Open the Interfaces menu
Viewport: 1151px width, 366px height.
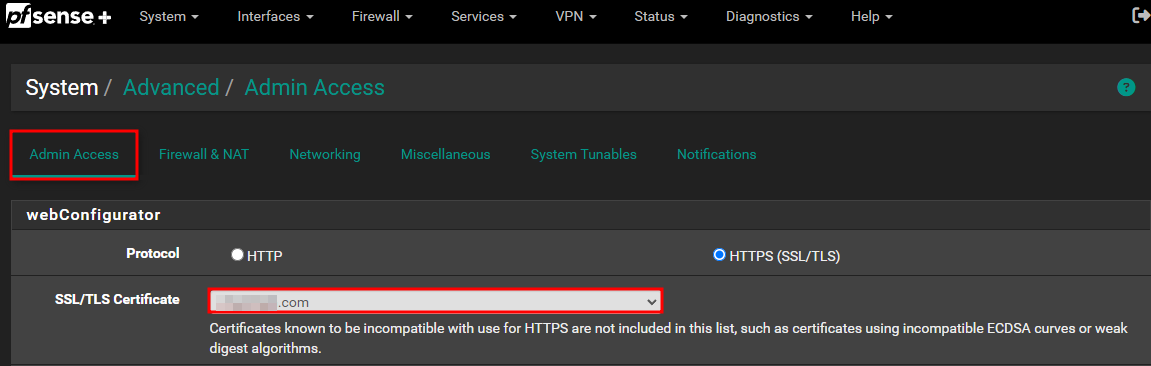click(275, 16)
